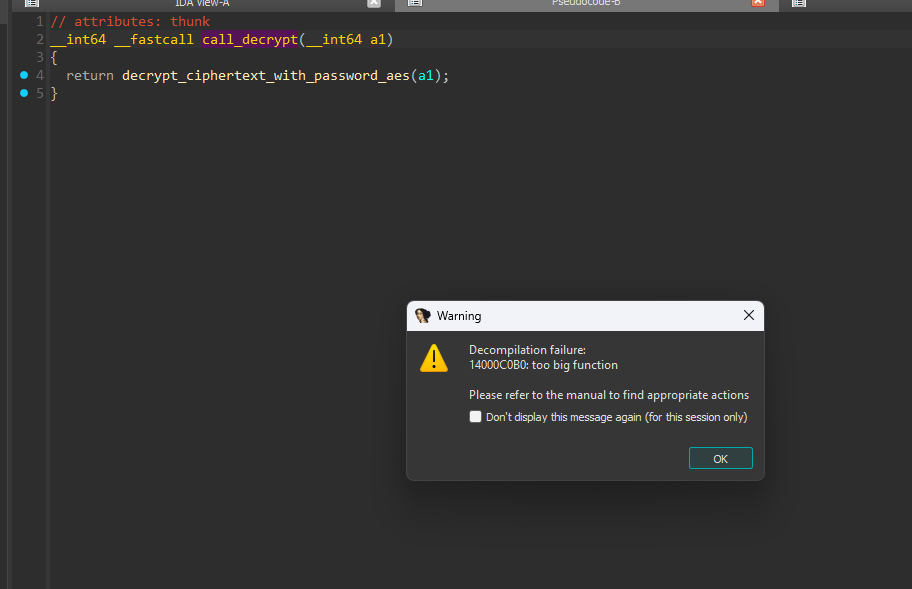Click the IDA View-A tab icon

point(31,4)
